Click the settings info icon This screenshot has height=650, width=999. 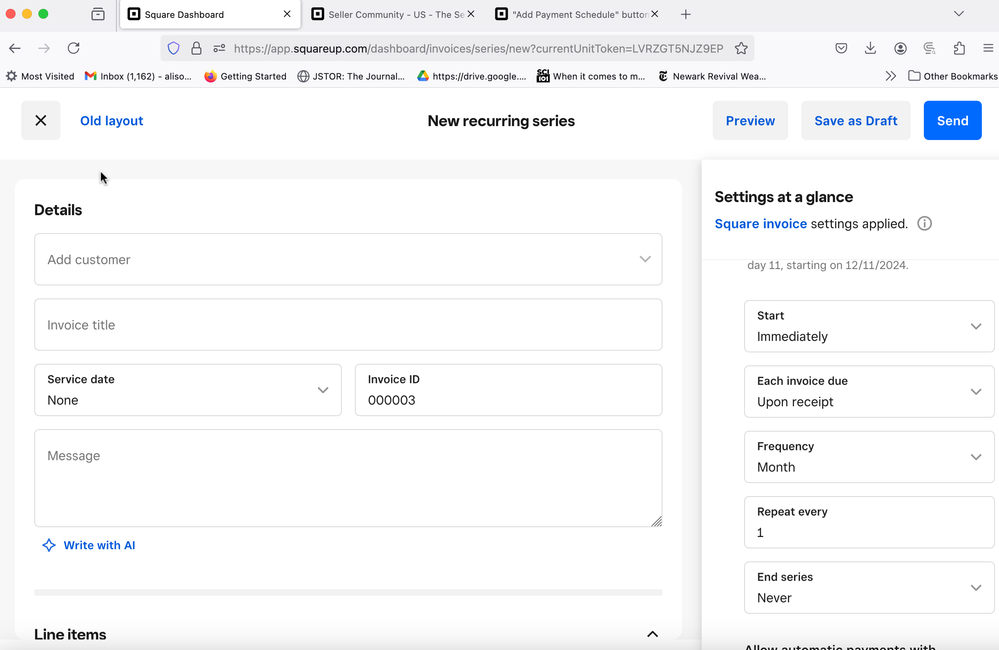point(924,223)
